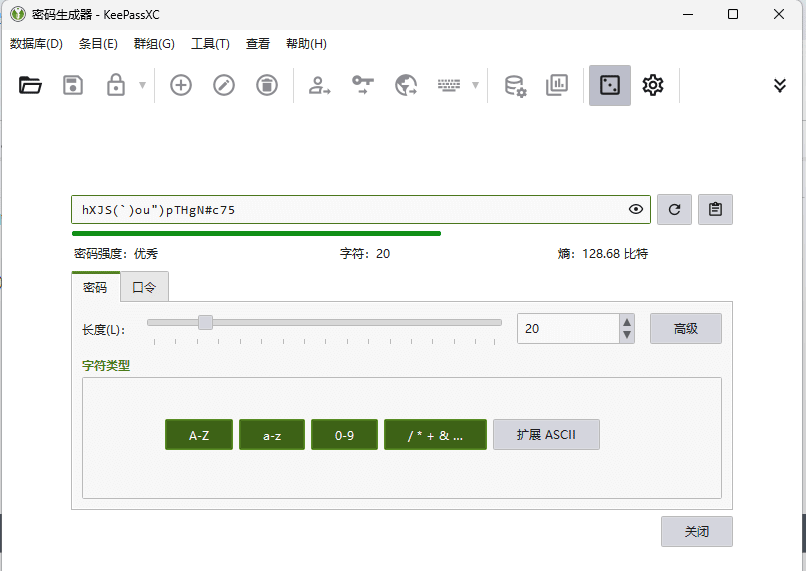Viewport: 807px width, 571px height.
Task: Expand toolbar overflow double chevron
Action: click(780, 85)
